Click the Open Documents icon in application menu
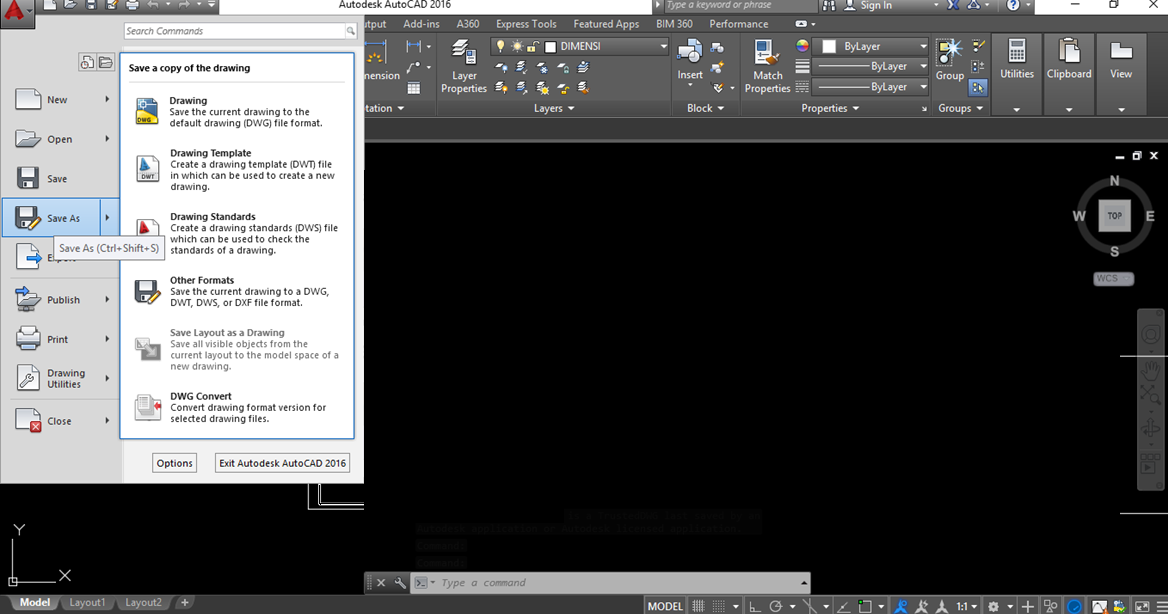1168x614 pixels. pos(105,63)
